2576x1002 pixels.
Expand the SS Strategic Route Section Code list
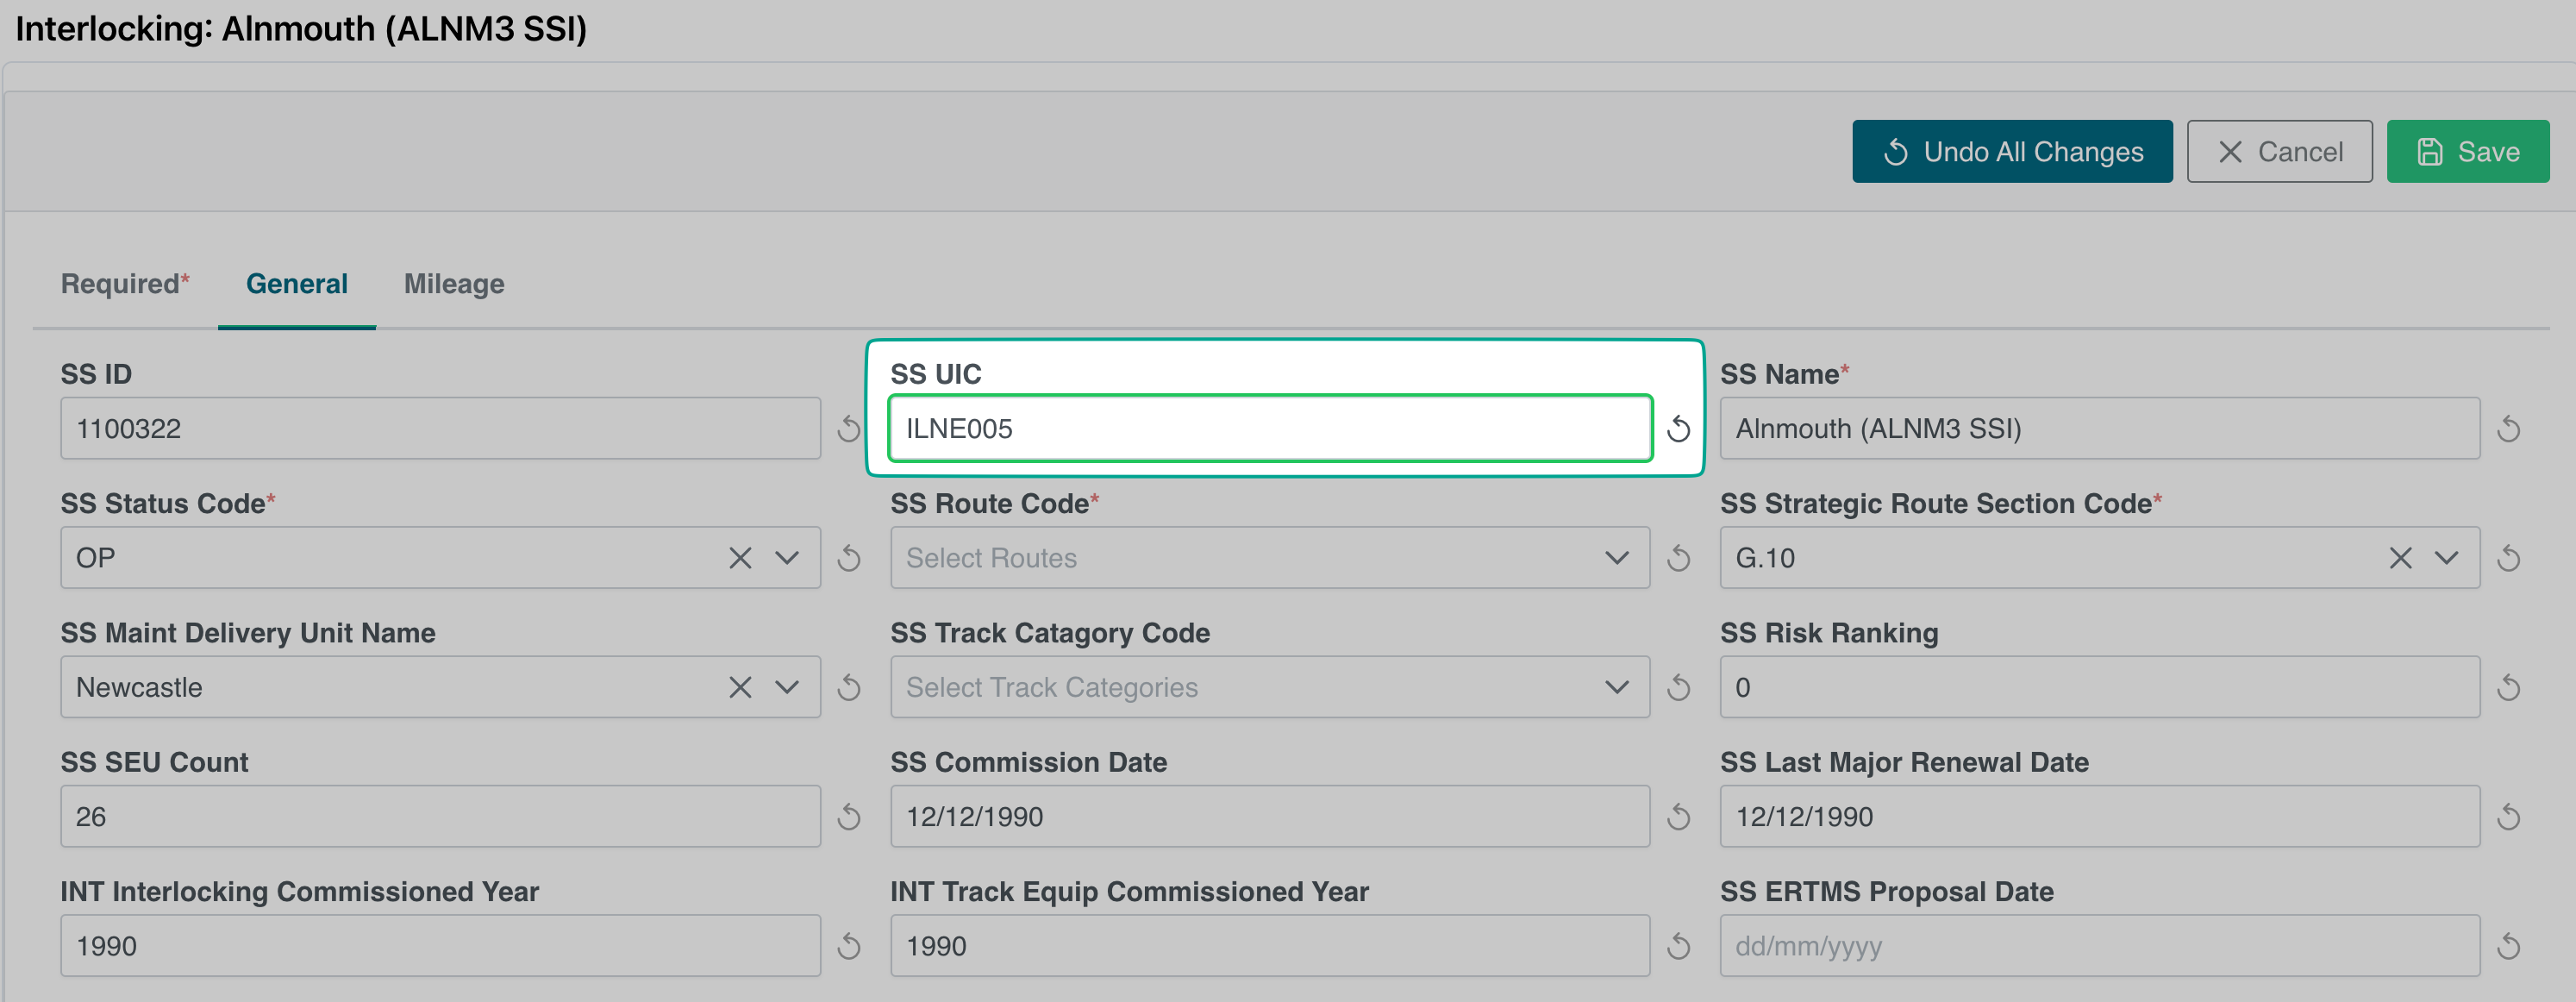[x=2446, y=558]
